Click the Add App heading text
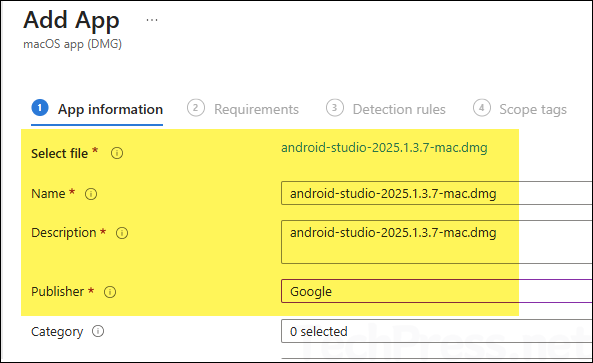The width and height of the screenshot is (593, 363). point(71,20)
